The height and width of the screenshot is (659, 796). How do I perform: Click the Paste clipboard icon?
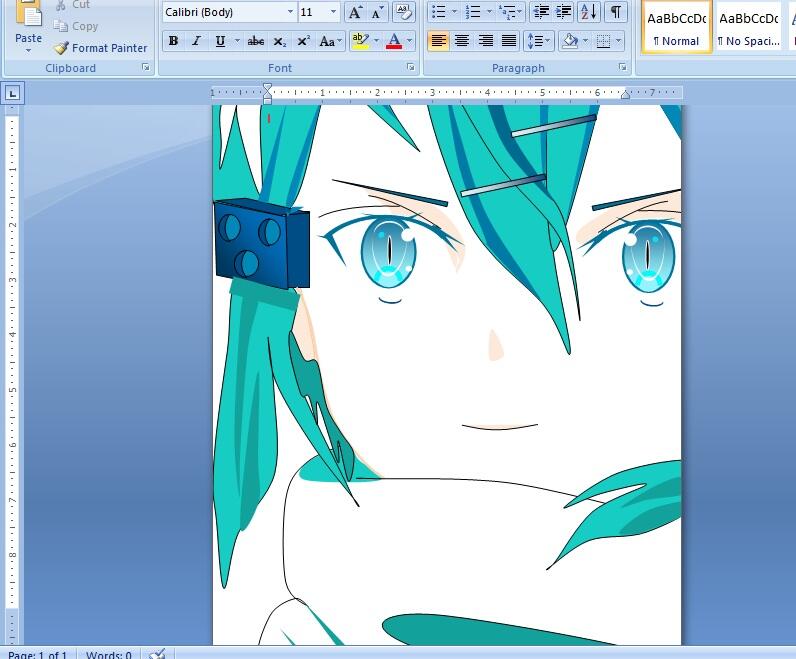(x=28, y=13)
